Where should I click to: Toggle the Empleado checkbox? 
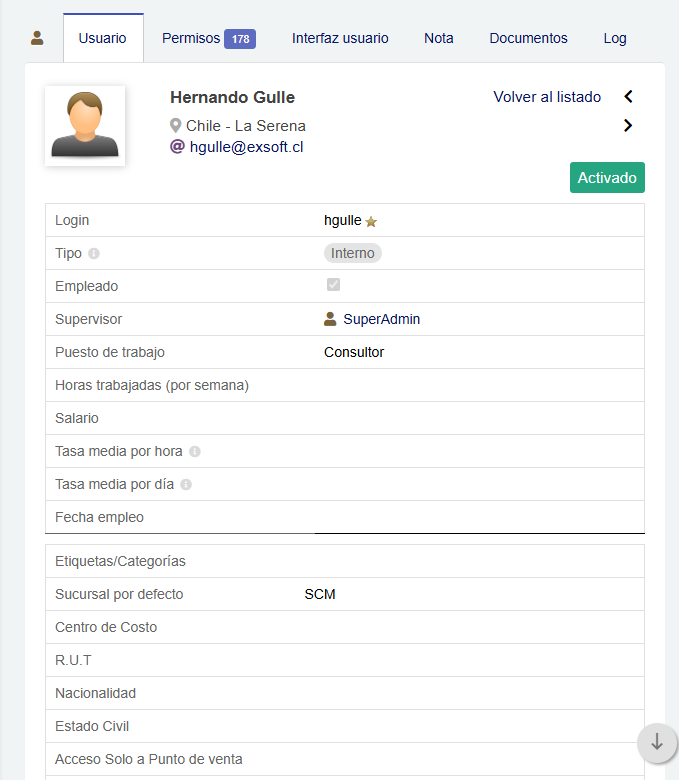333,285
